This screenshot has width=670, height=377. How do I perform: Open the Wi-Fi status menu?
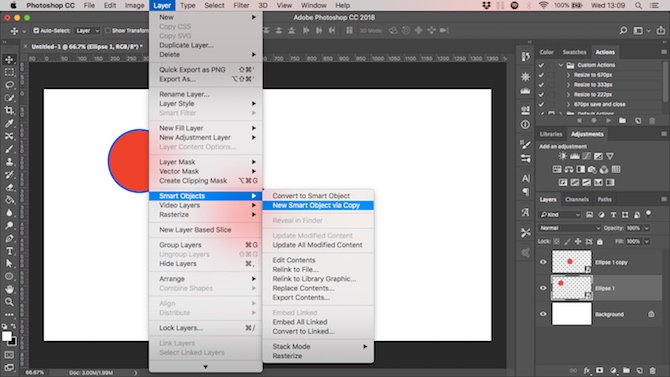(x=543, y=5)
